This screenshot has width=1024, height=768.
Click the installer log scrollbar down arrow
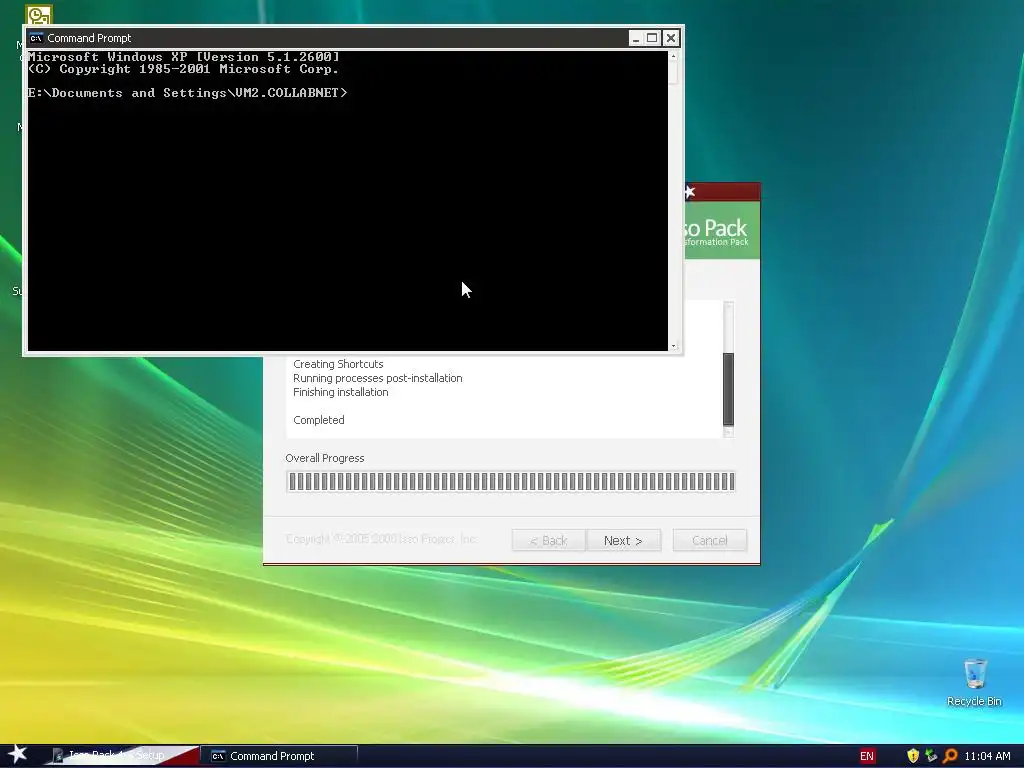pos(728,432)
